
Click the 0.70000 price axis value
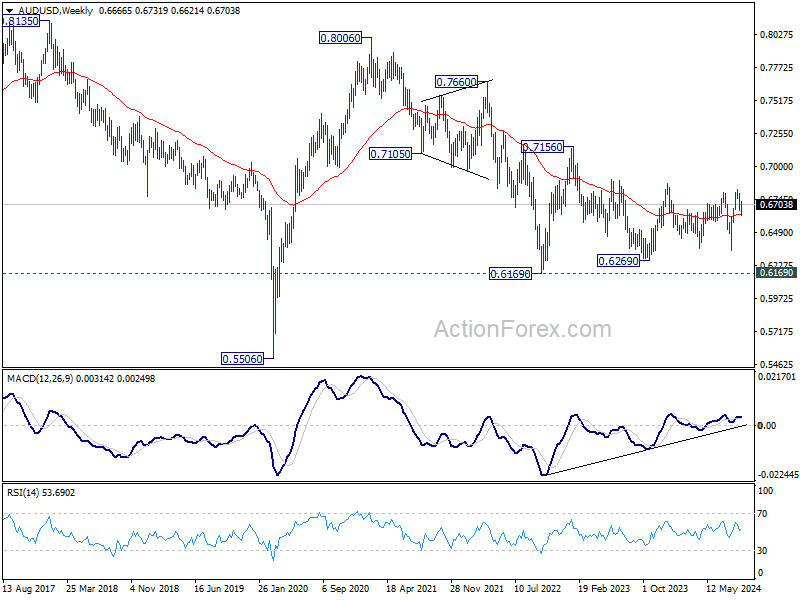(x=777, y=167)
